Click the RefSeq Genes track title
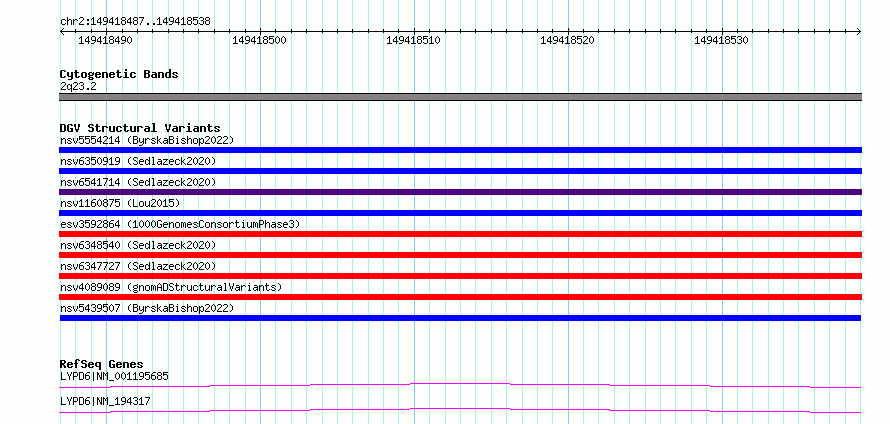Image resolution: width=890 pixels, height=424 pixels. coord(102,364)
